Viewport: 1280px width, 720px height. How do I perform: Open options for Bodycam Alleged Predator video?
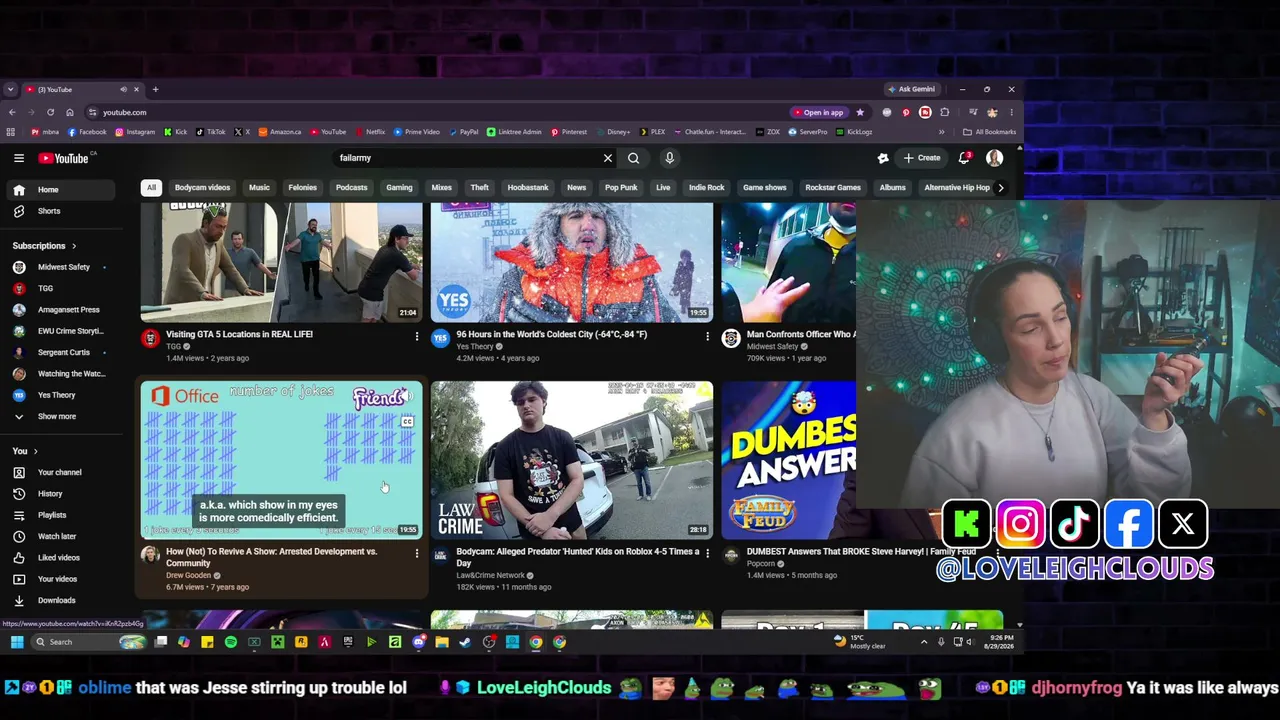pyautogui.click(x=707, y=553)
